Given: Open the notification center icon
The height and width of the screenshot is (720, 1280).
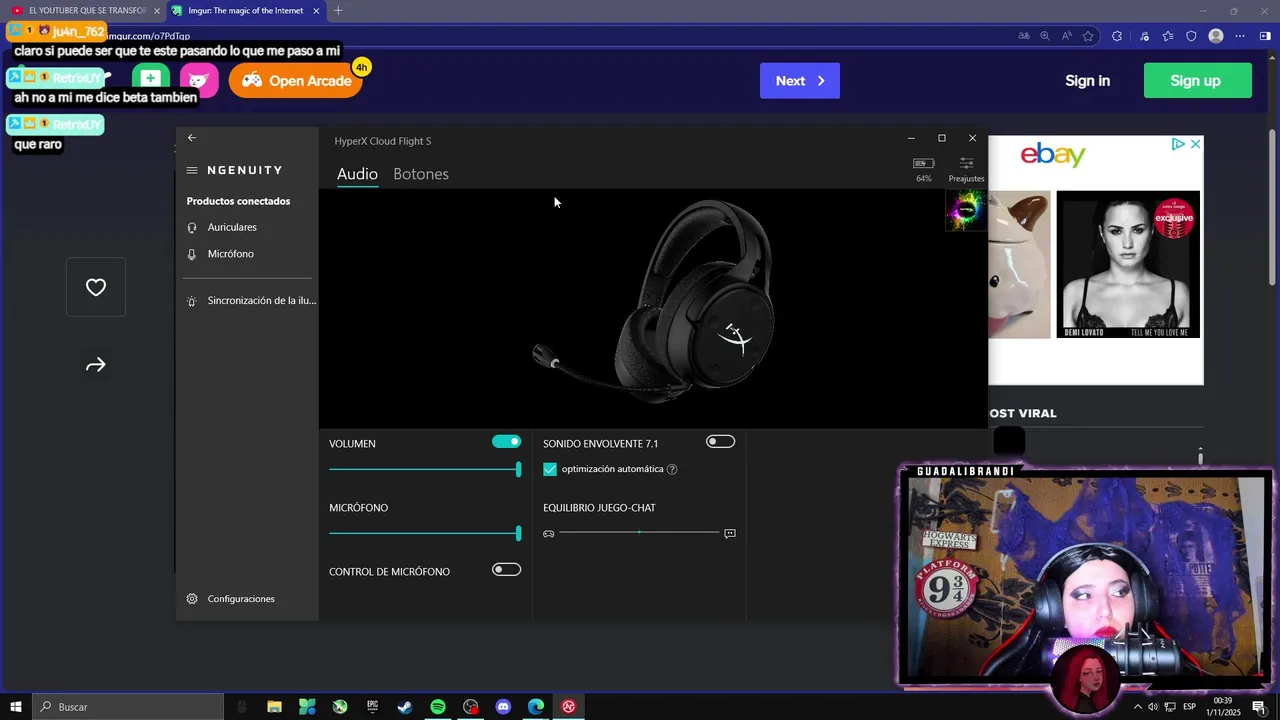Looking at the screenshot, I should [1259, 707].
